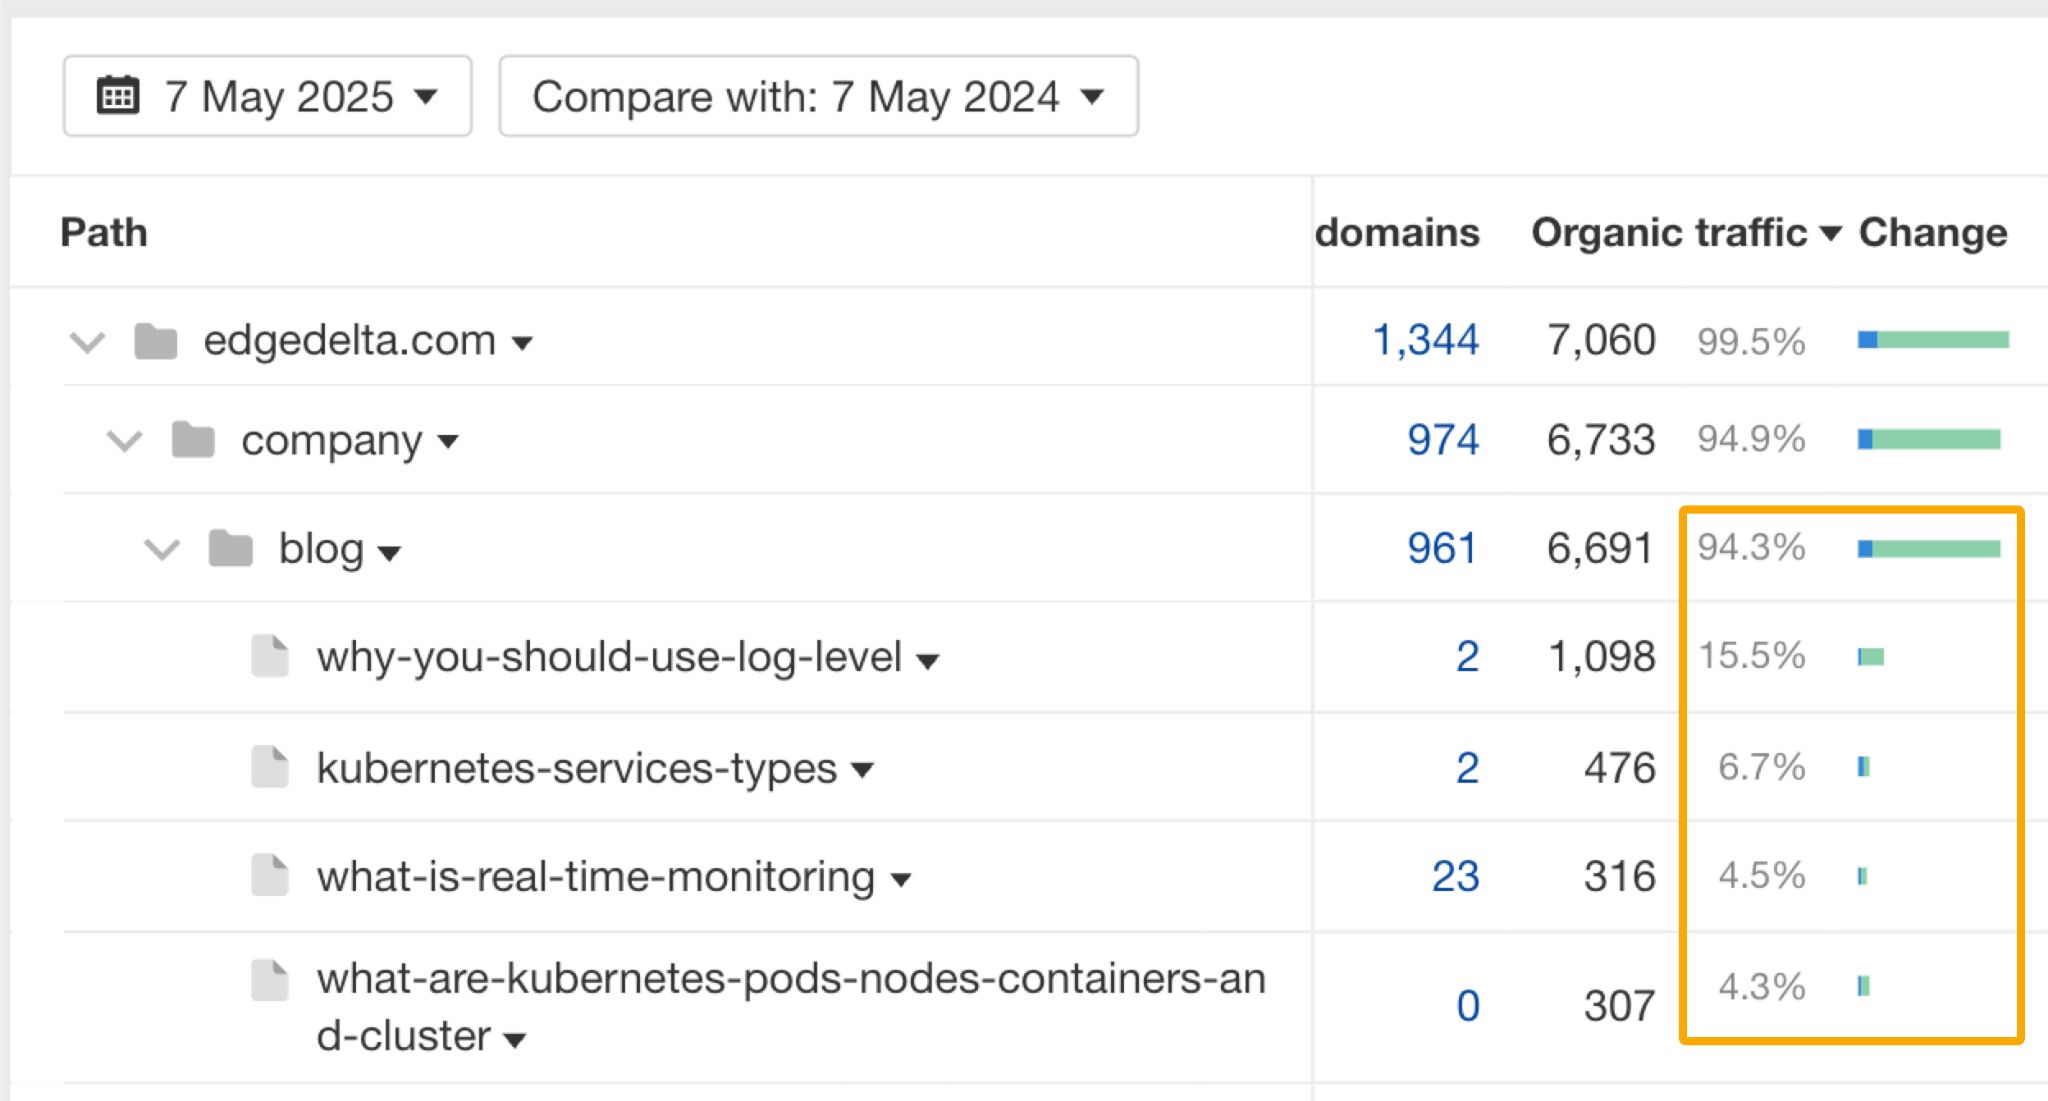The width and height of the screenshot is (2048, 1101).
Task: Open the 7 May 2025 date dropdown
Action: 267,96
